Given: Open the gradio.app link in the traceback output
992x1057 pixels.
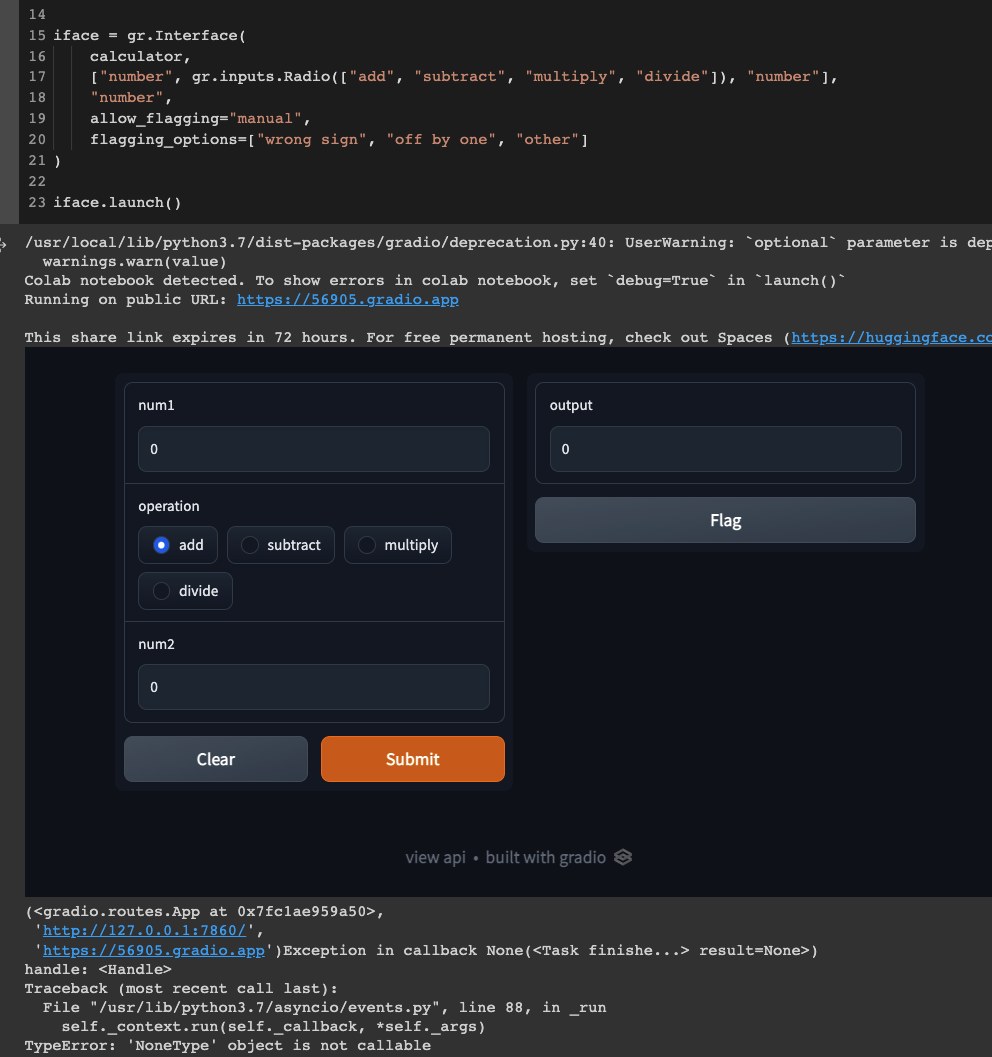Looking at the screenshot, I should tap(153, 950).
